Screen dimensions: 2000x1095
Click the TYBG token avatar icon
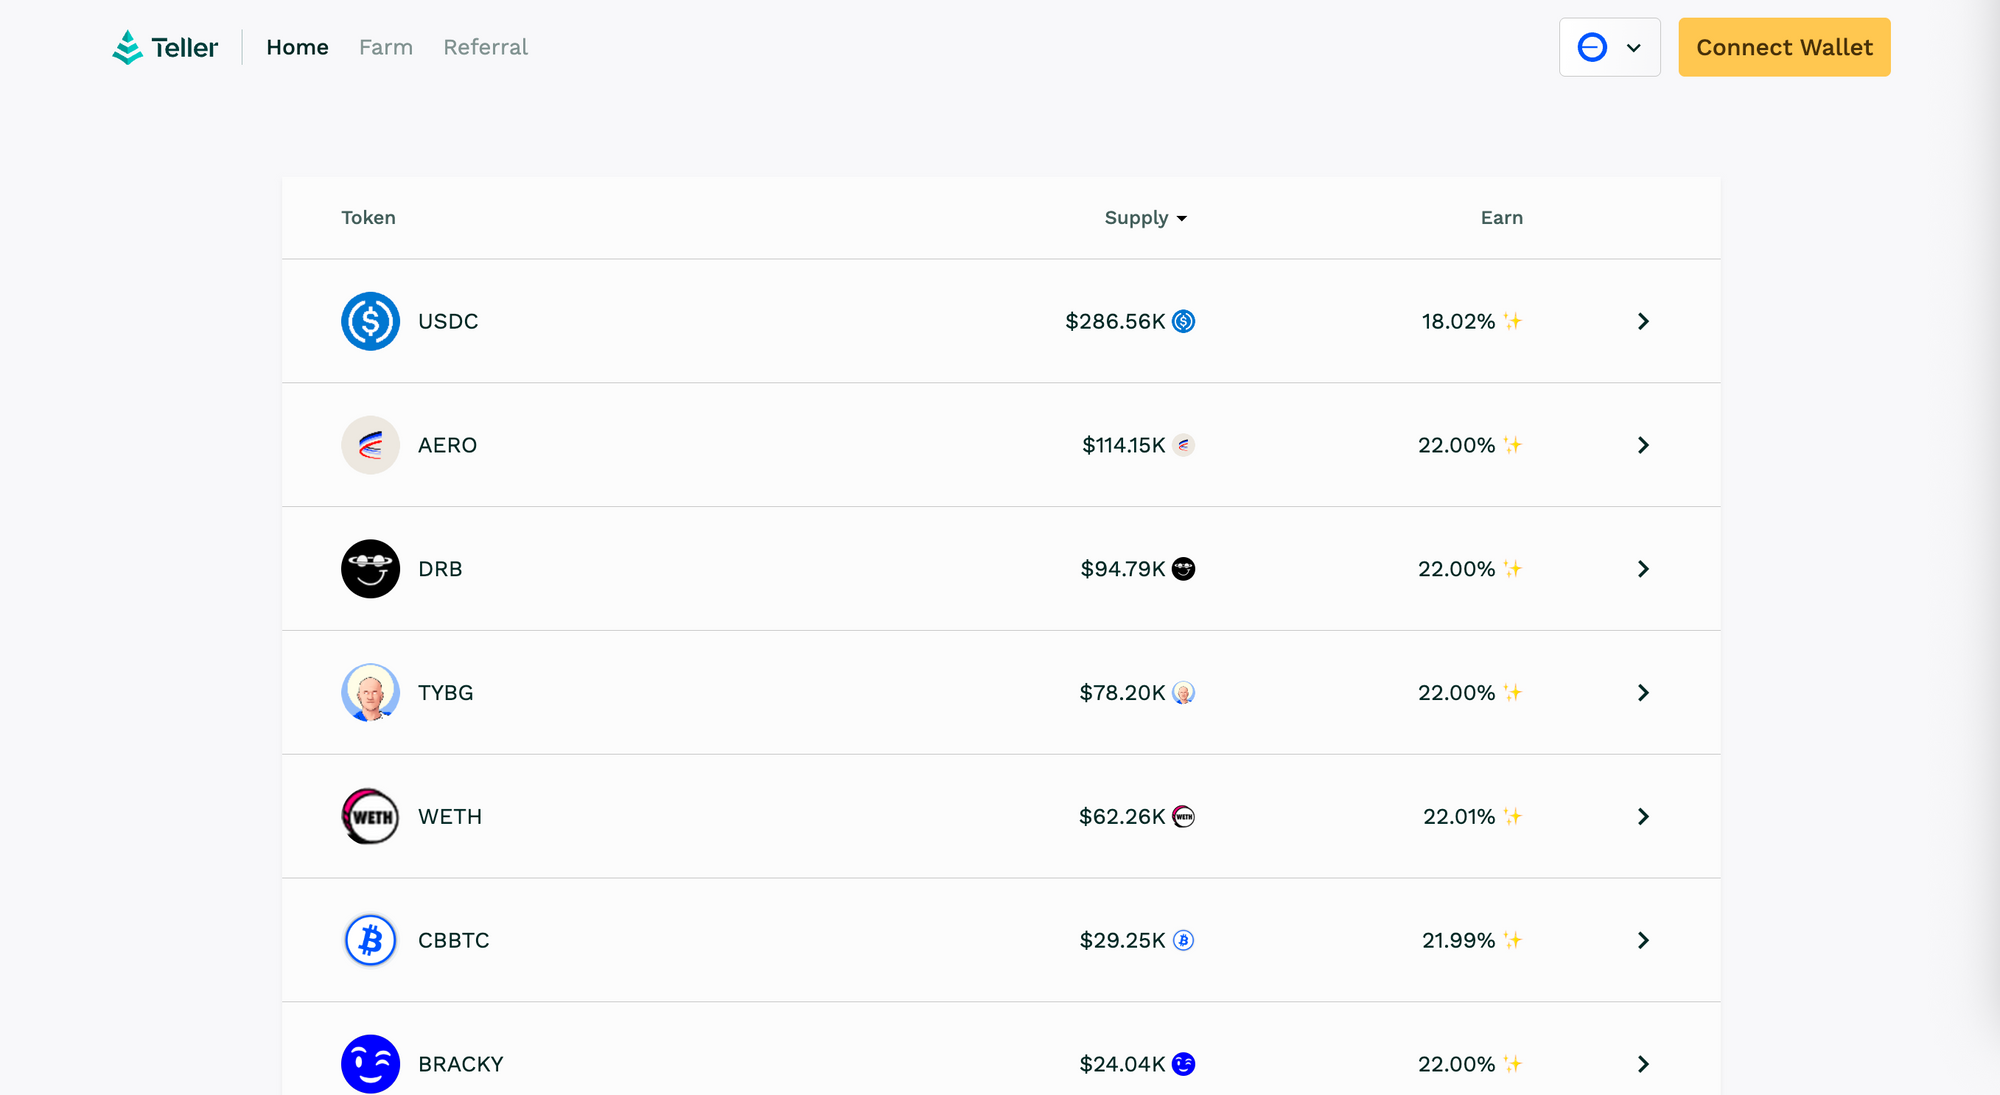370,692
